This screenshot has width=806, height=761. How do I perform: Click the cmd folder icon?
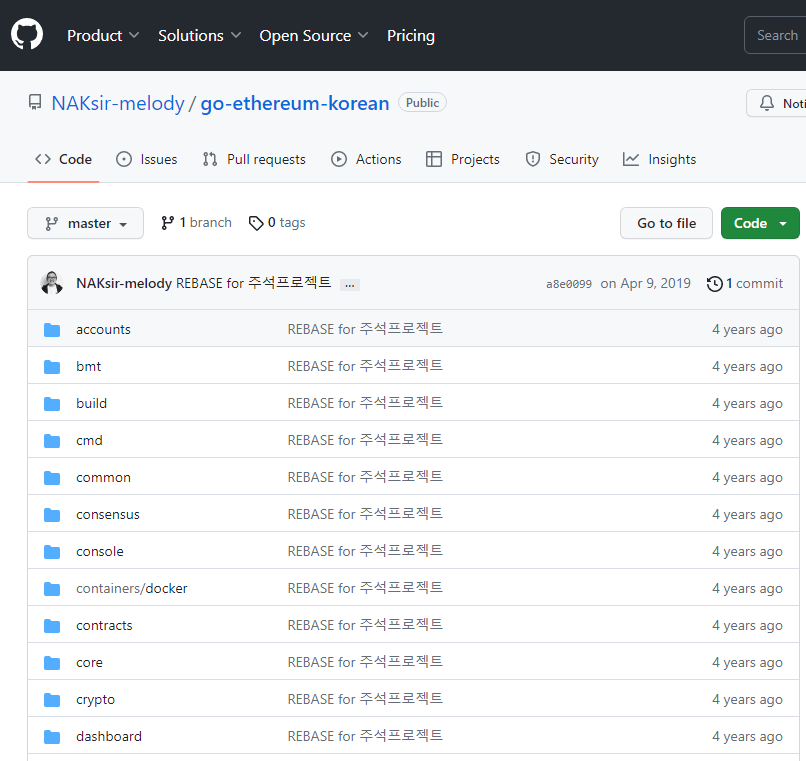52,441
